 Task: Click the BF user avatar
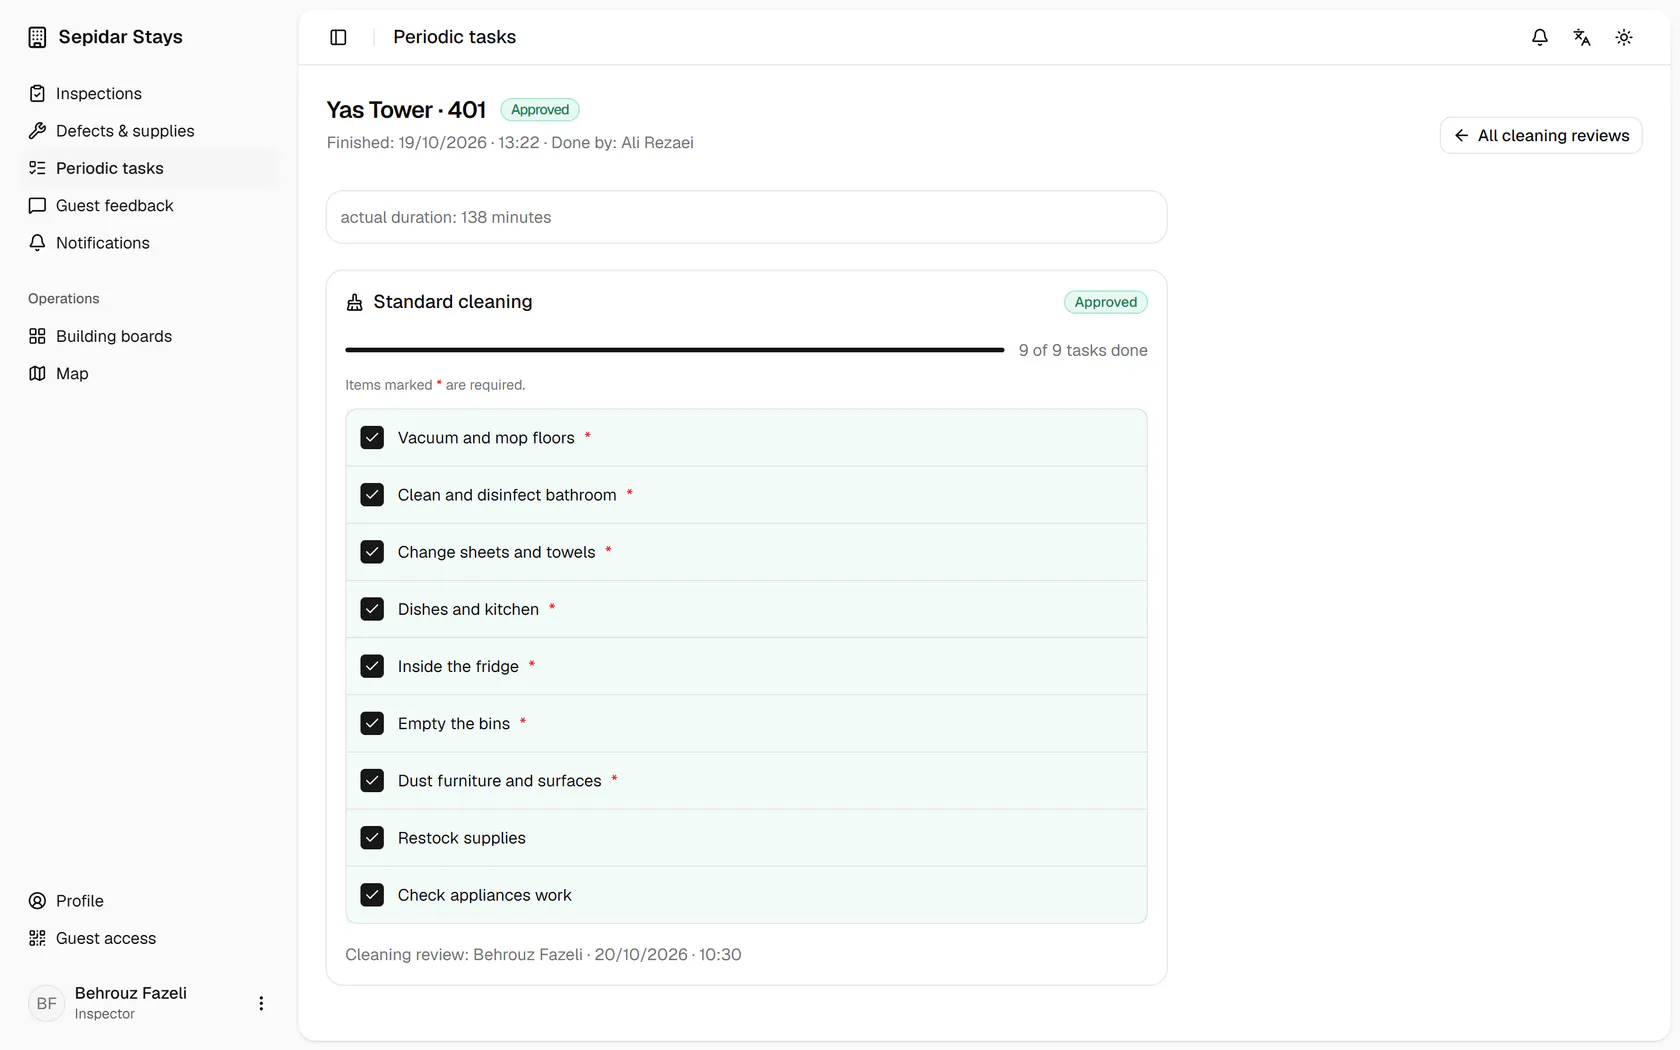(46, 1003)
